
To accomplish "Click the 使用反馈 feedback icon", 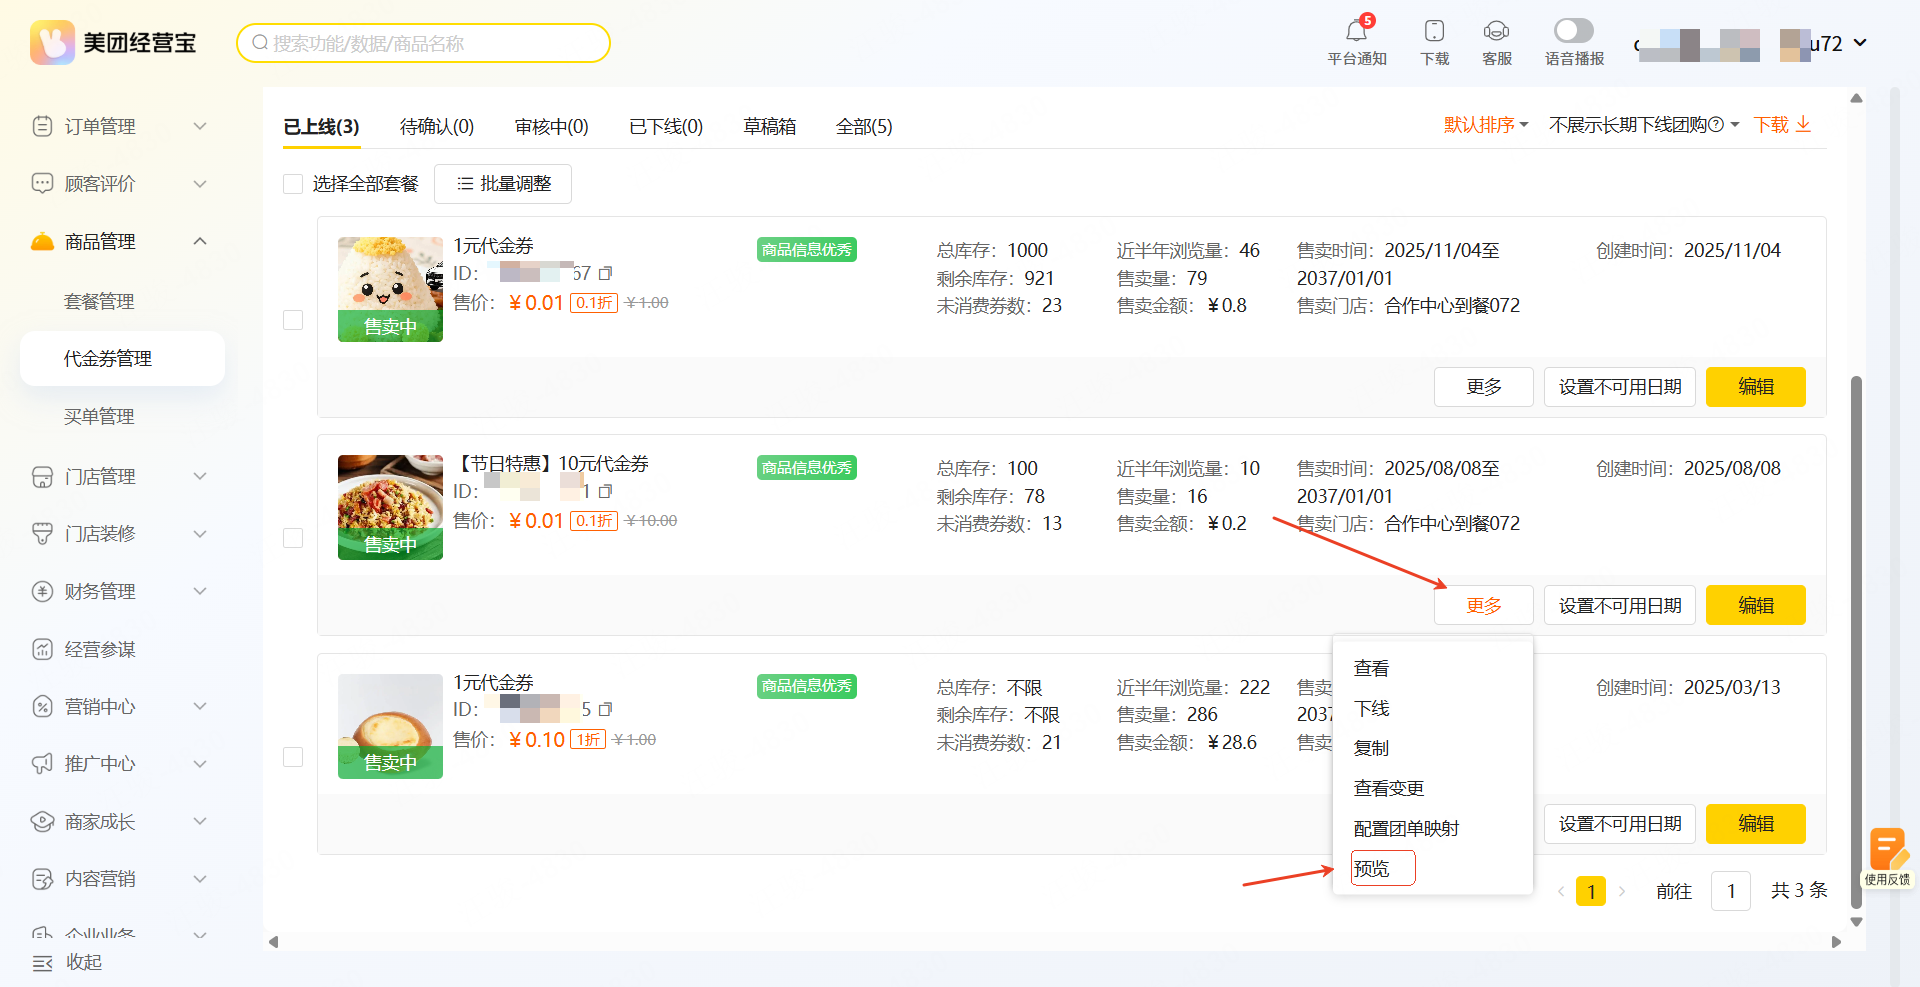I will [1887, 858].
